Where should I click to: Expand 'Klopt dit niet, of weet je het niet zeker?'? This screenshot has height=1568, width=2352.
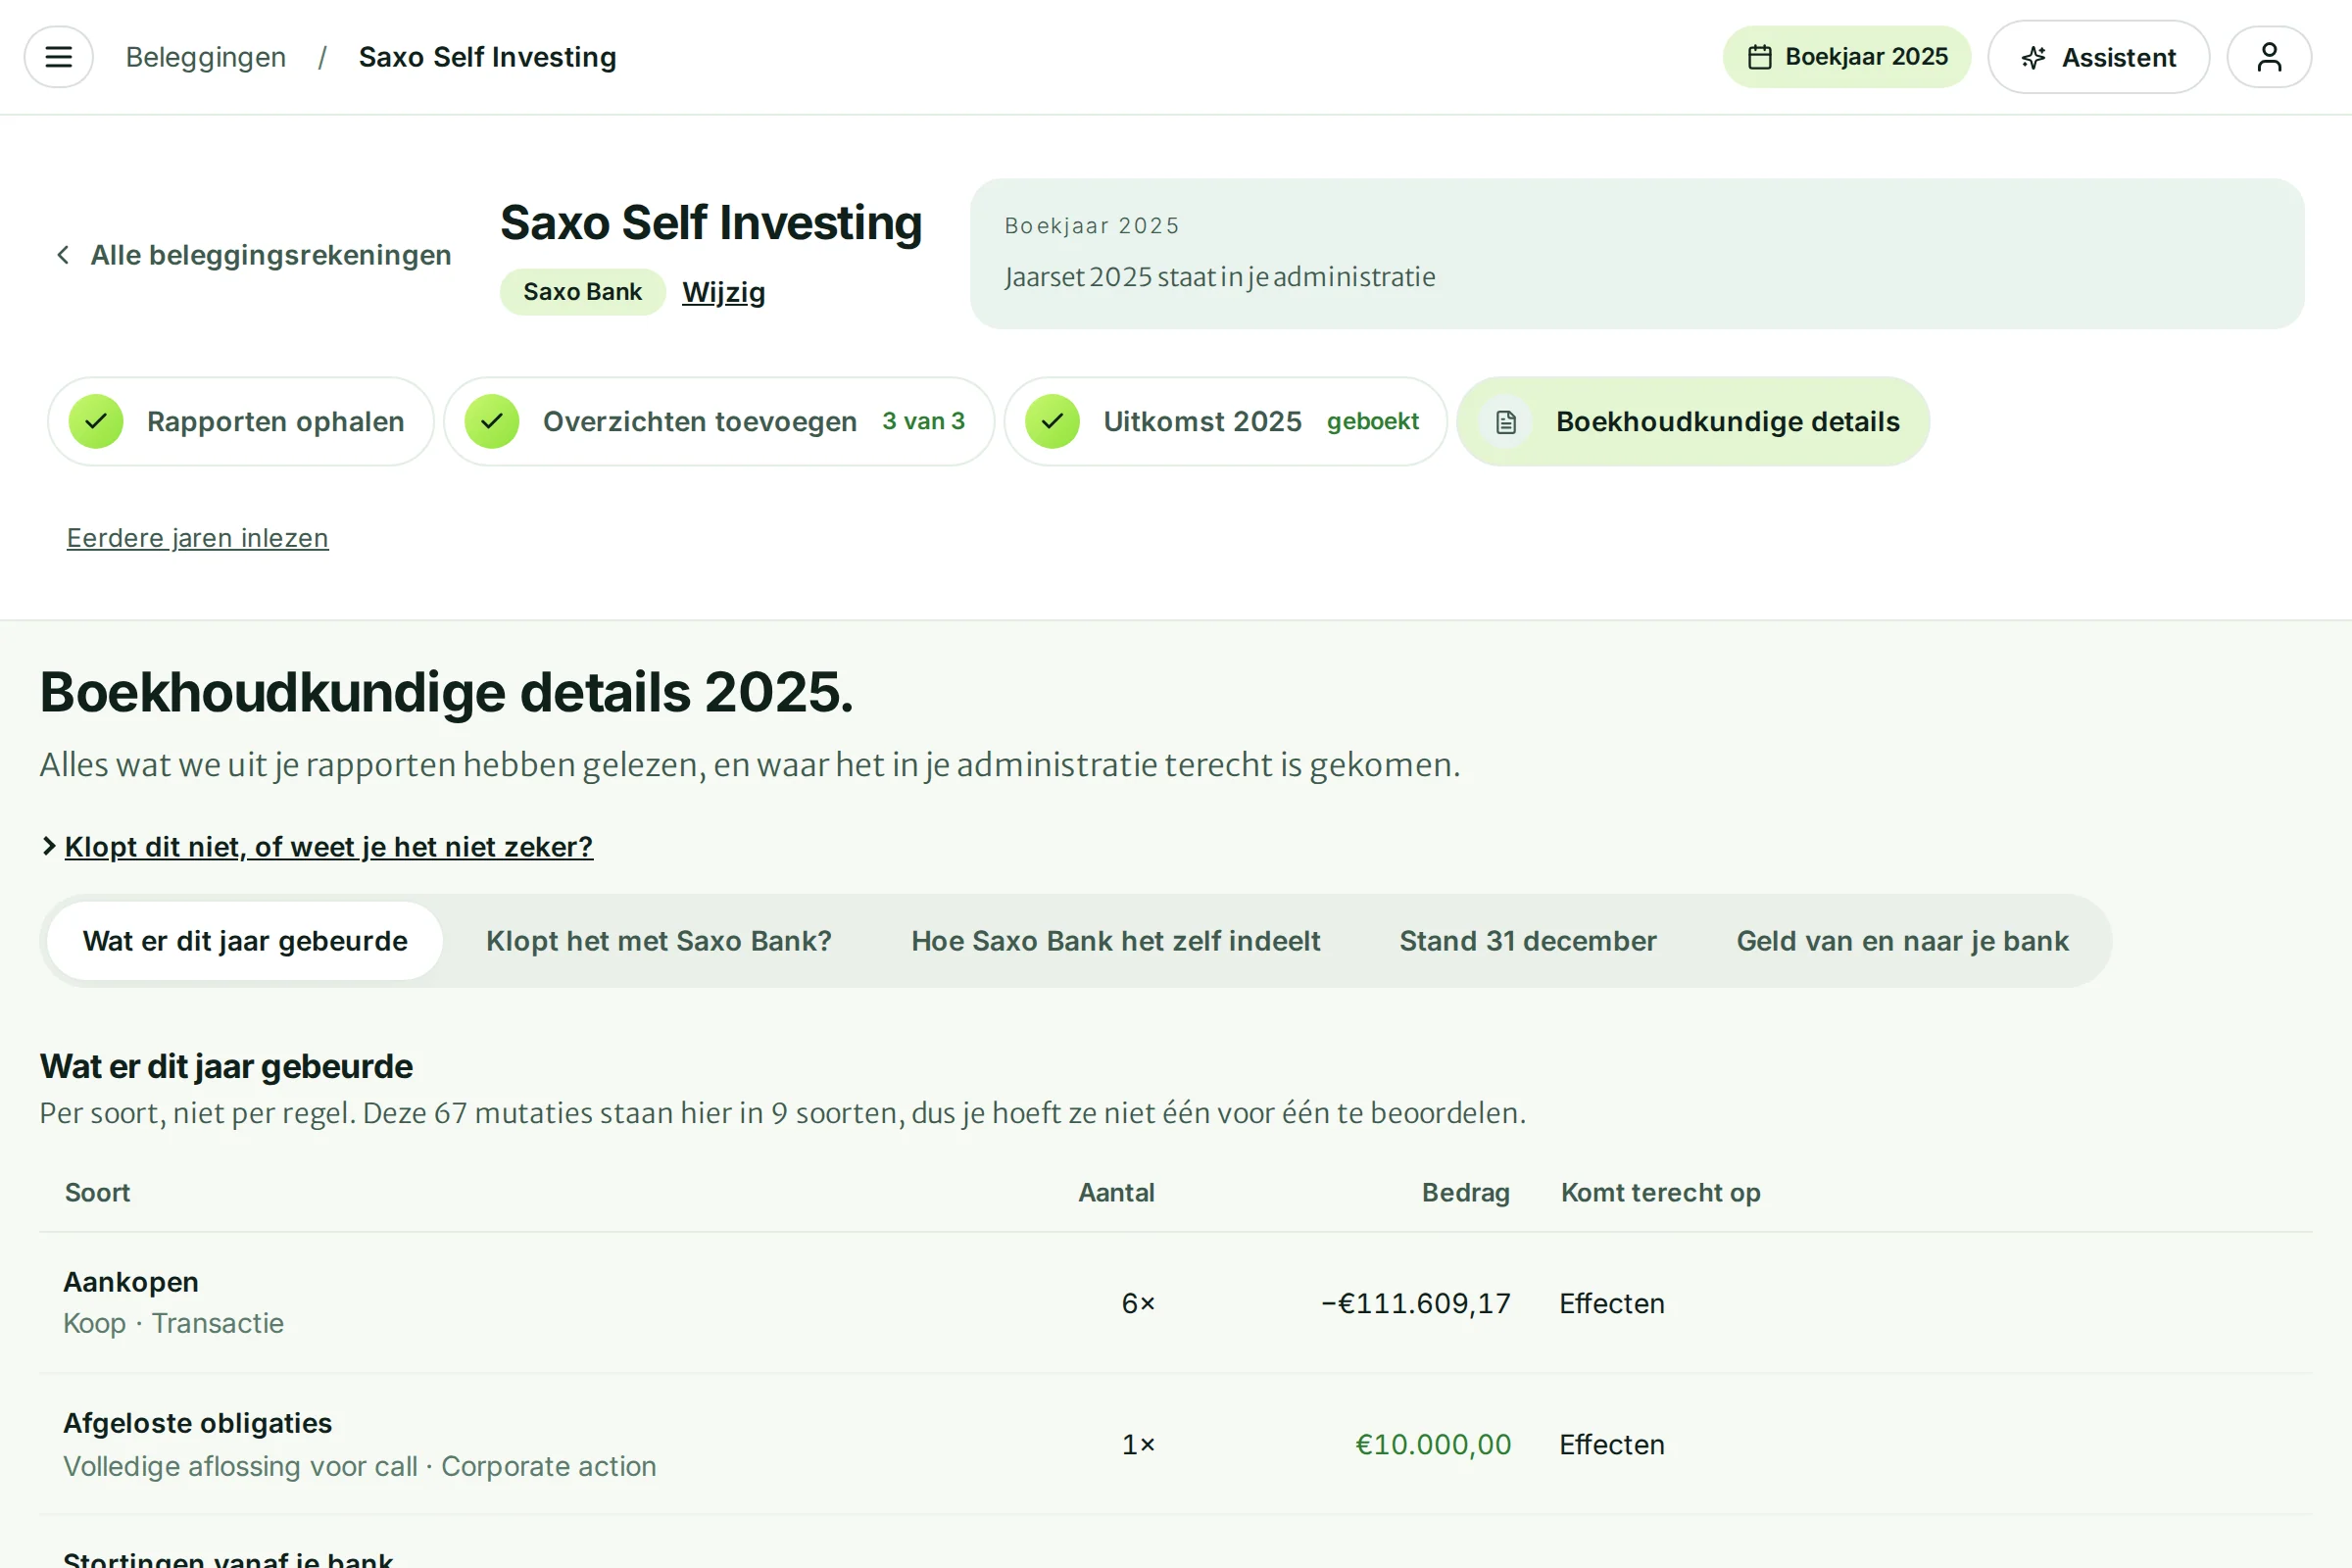(328, 846)
